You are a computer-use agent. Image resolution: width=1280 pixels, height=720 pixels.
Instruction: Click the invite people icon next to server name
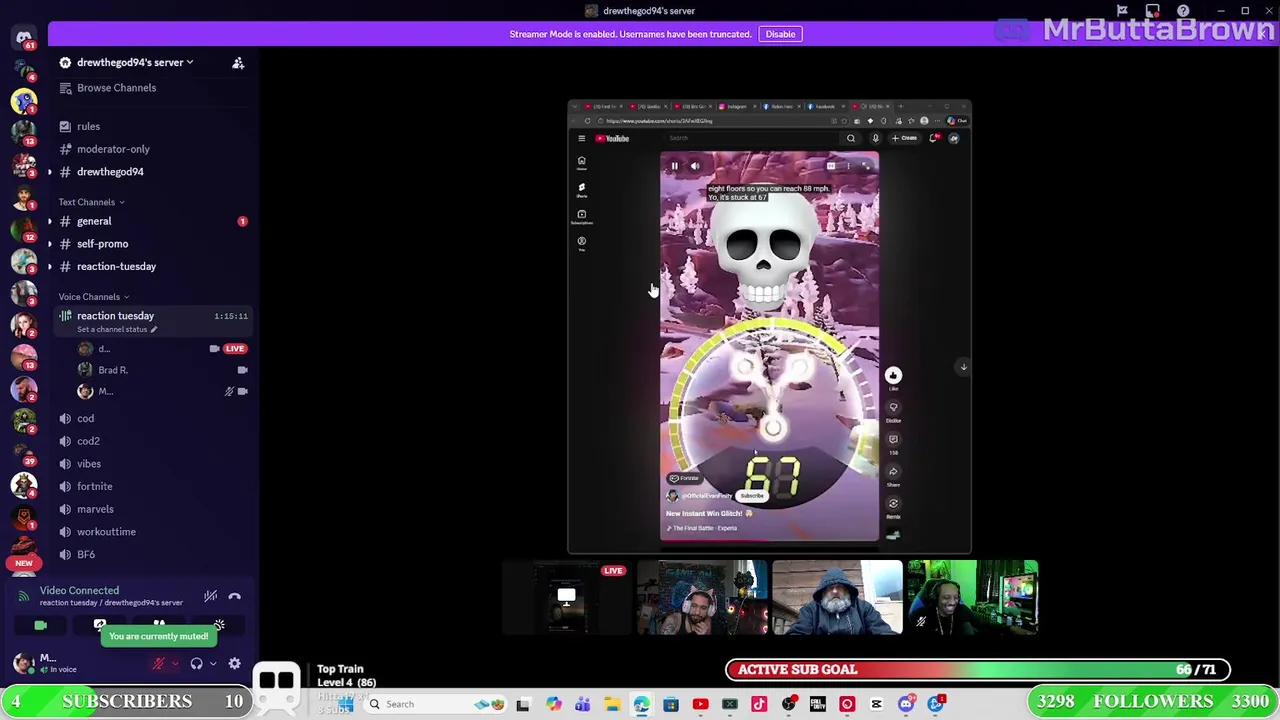click(x=238, y=63)
